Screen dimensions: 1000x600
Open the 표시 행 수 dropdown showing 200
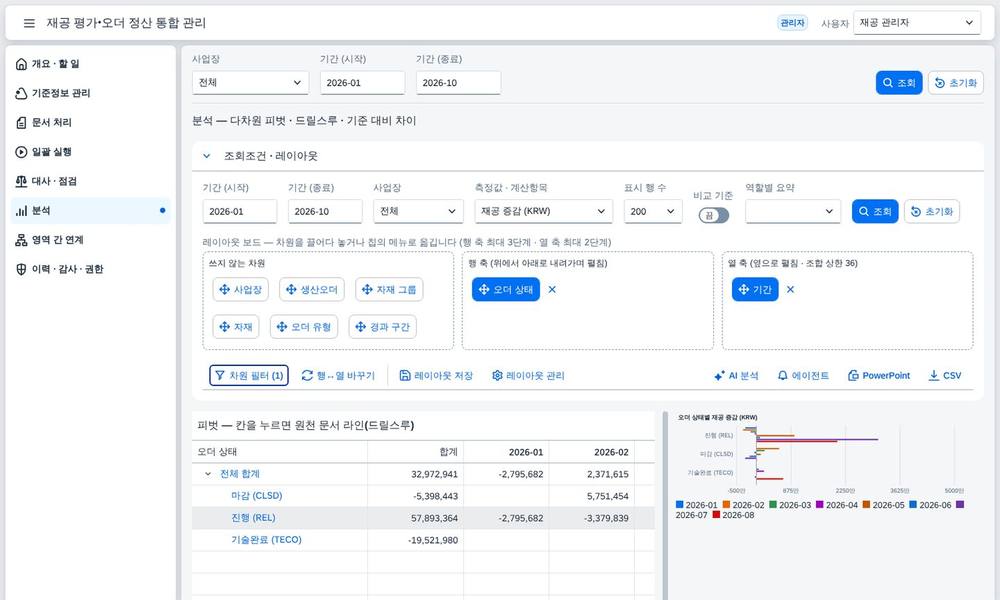pyautogui.click(x=652, y=212)
